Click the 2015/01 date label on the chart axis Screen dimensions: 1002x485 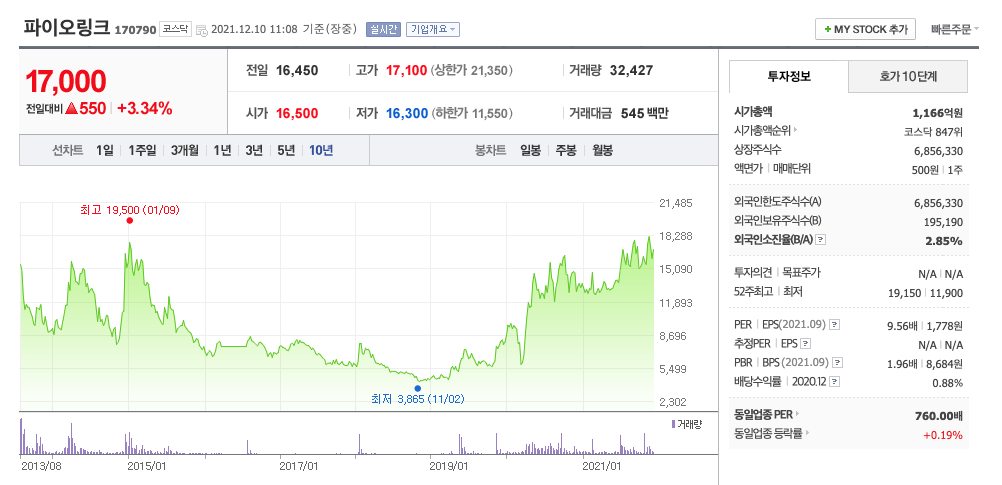coord(147,466)
